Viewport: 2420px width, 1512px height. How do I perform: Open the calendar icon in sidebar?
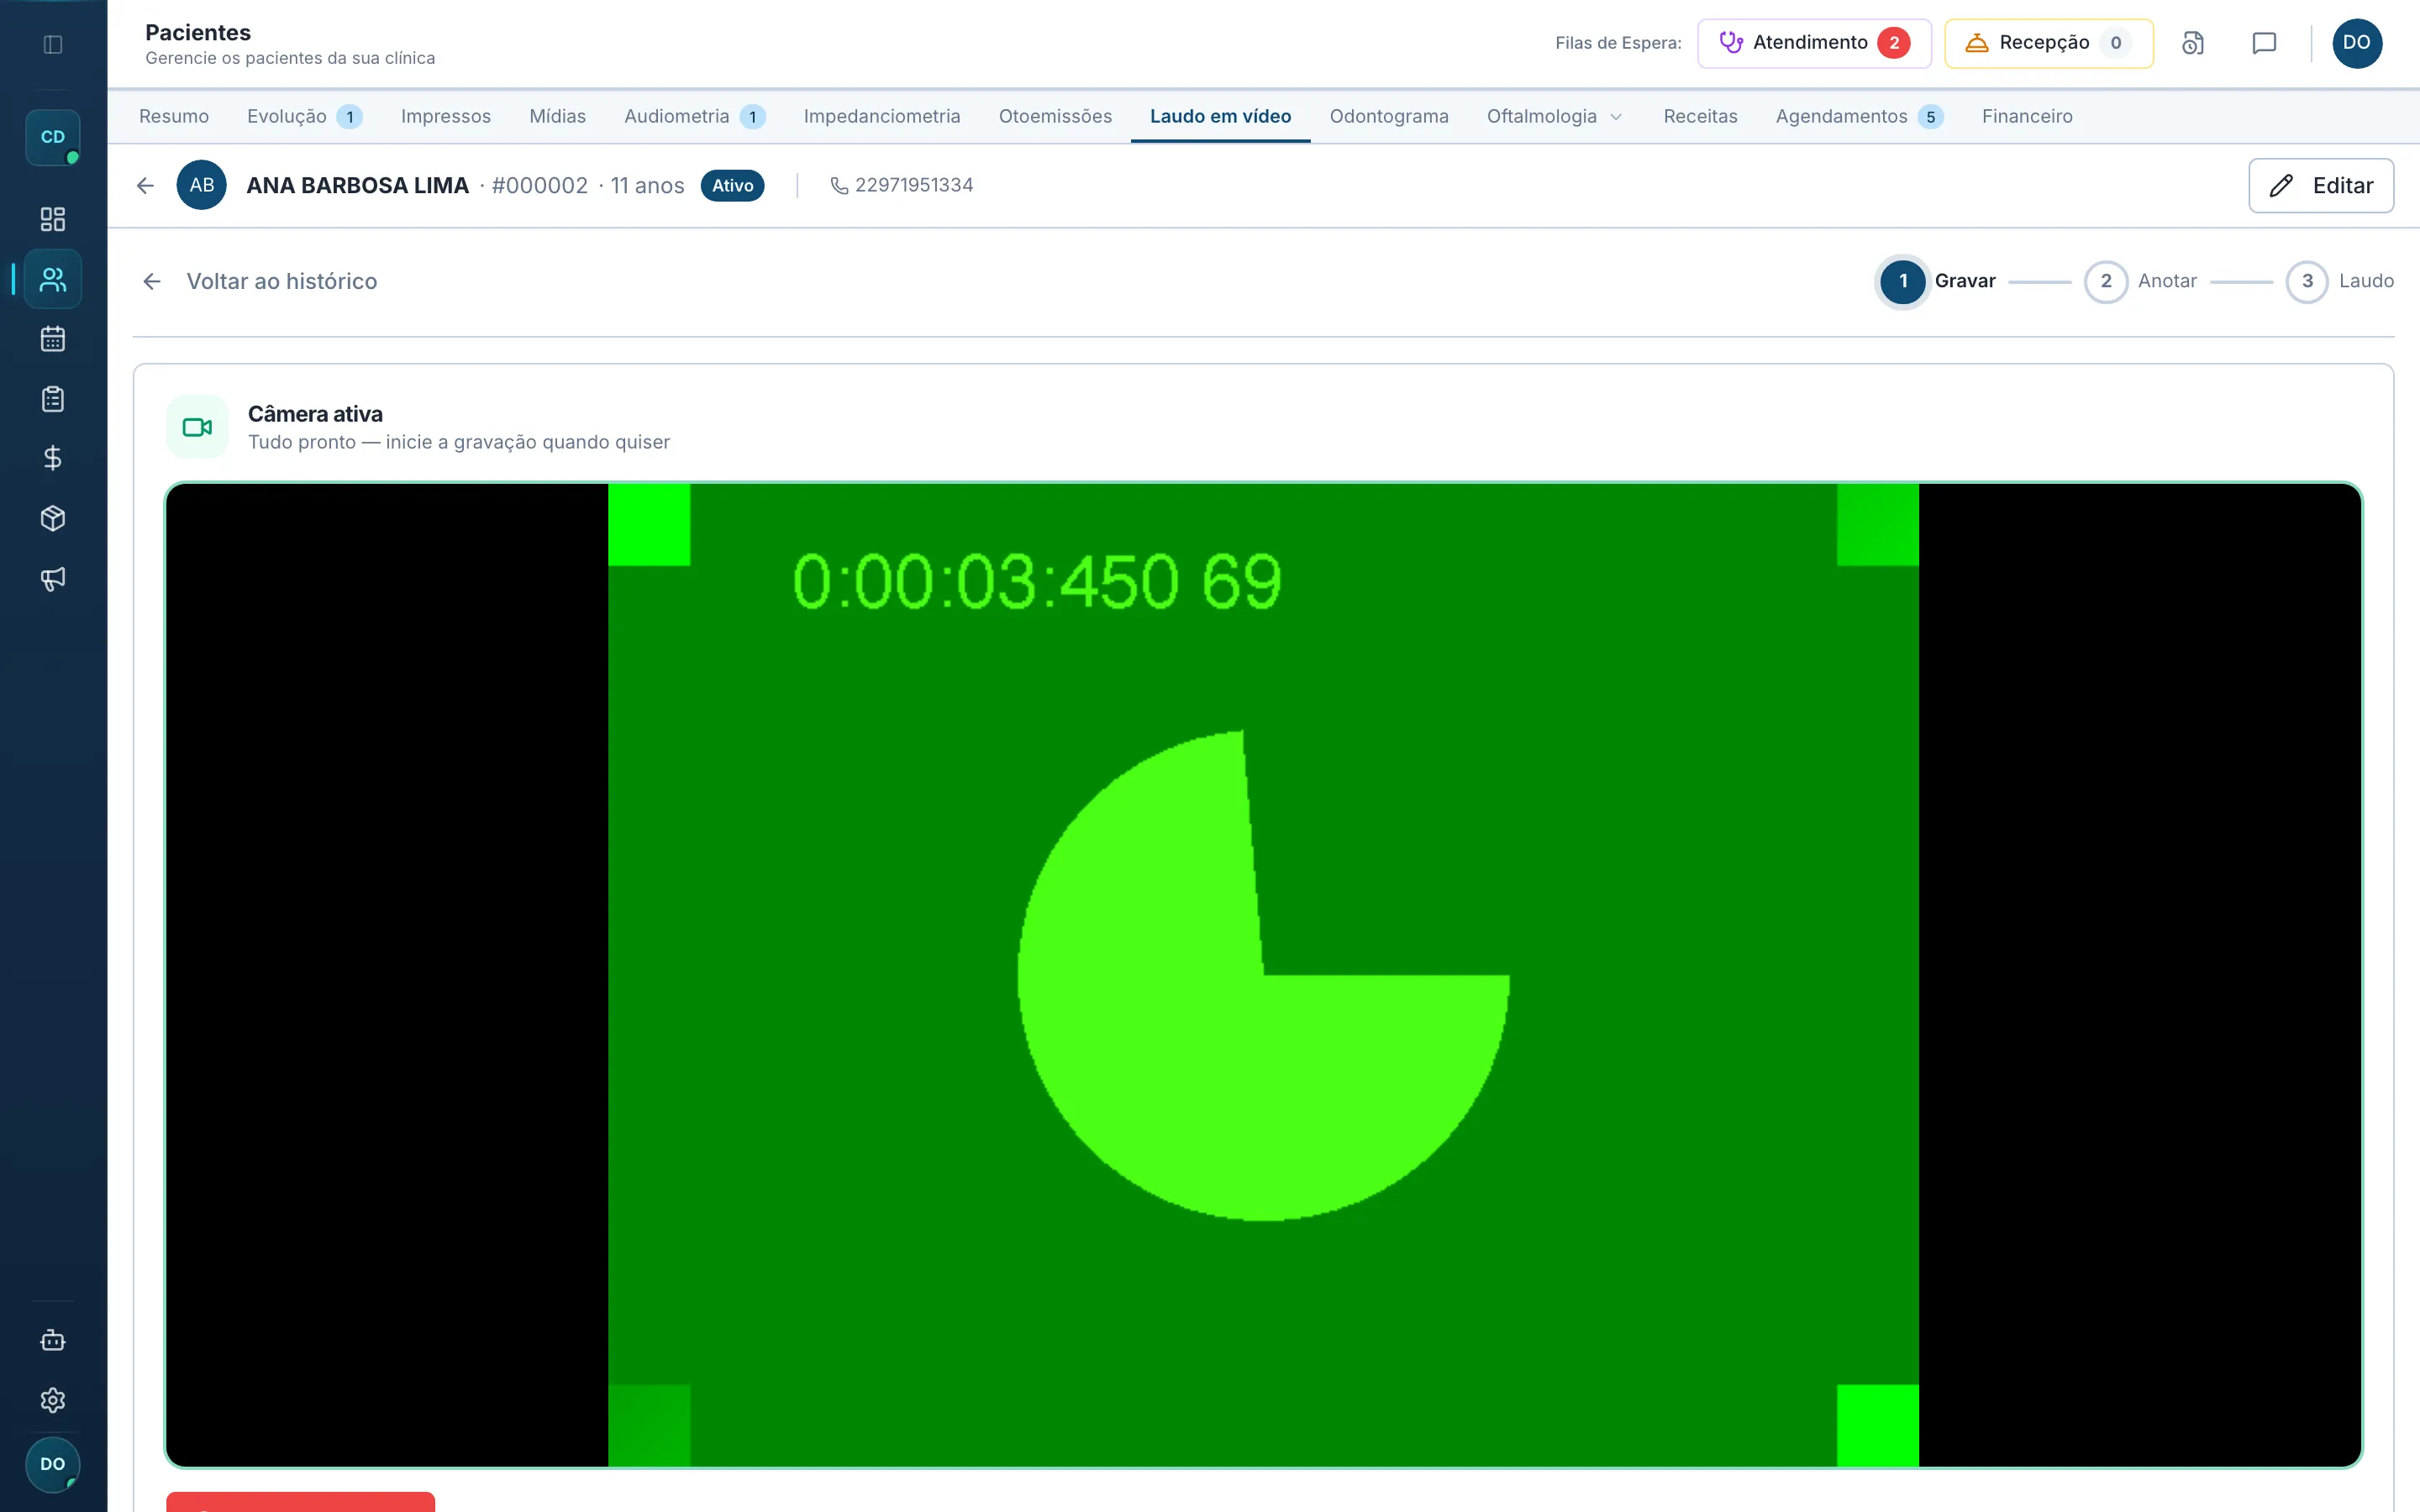(53, 339)
